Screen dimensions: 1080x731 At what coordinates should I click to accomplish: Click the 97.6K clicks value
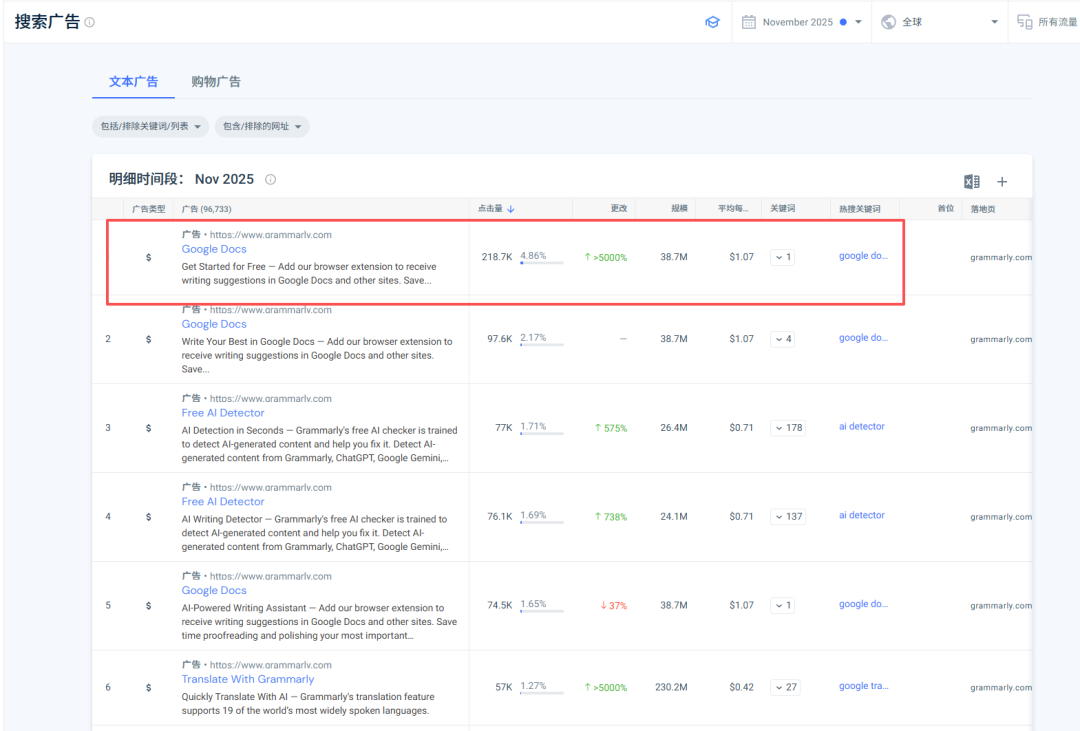499,339
